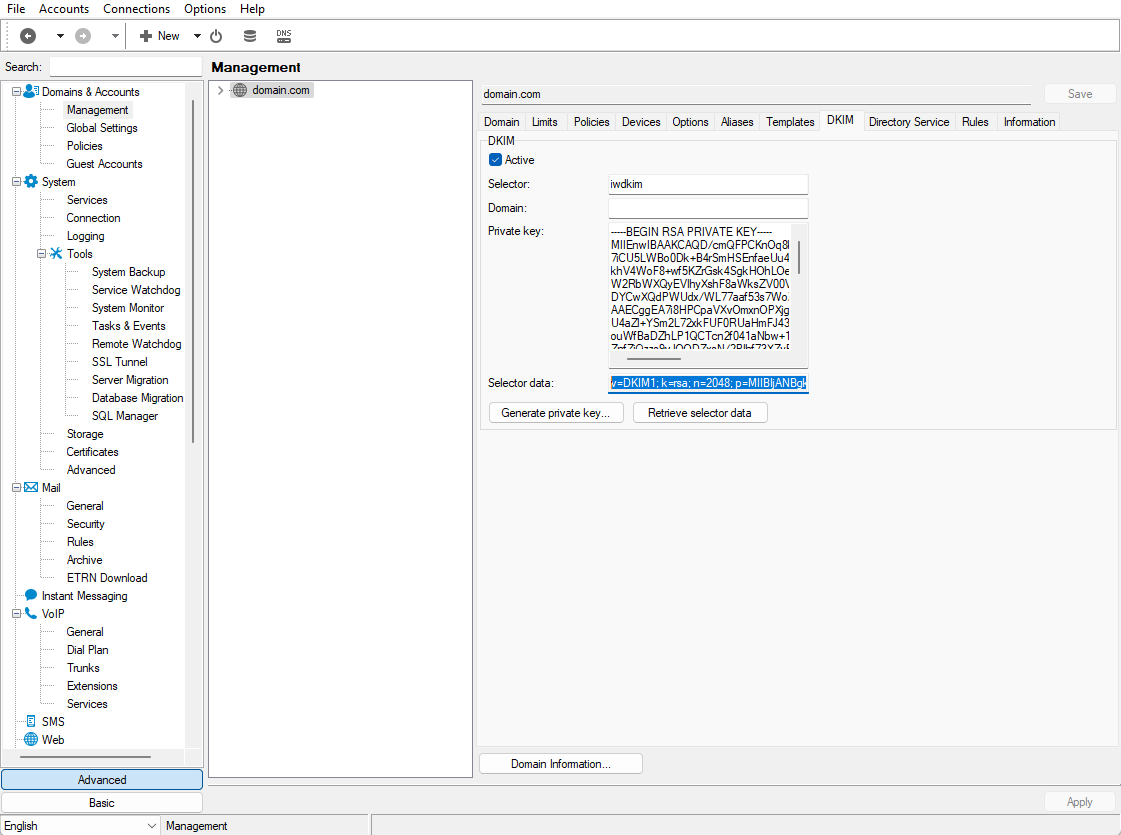This screenshot has height=835, width=1121.
Task: Open the English language dropdown
Action: click(x=152, y=826)
